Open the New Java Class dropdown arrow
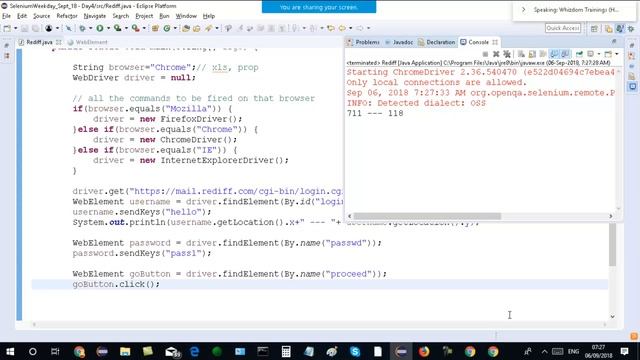The image size is (640, 360). tap(175, 28)
